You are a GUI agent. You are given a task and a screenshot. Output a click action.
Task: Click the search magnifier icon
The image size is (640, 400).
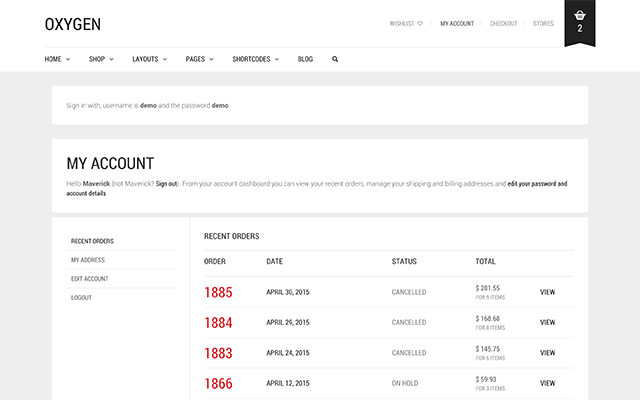point(335,59)
